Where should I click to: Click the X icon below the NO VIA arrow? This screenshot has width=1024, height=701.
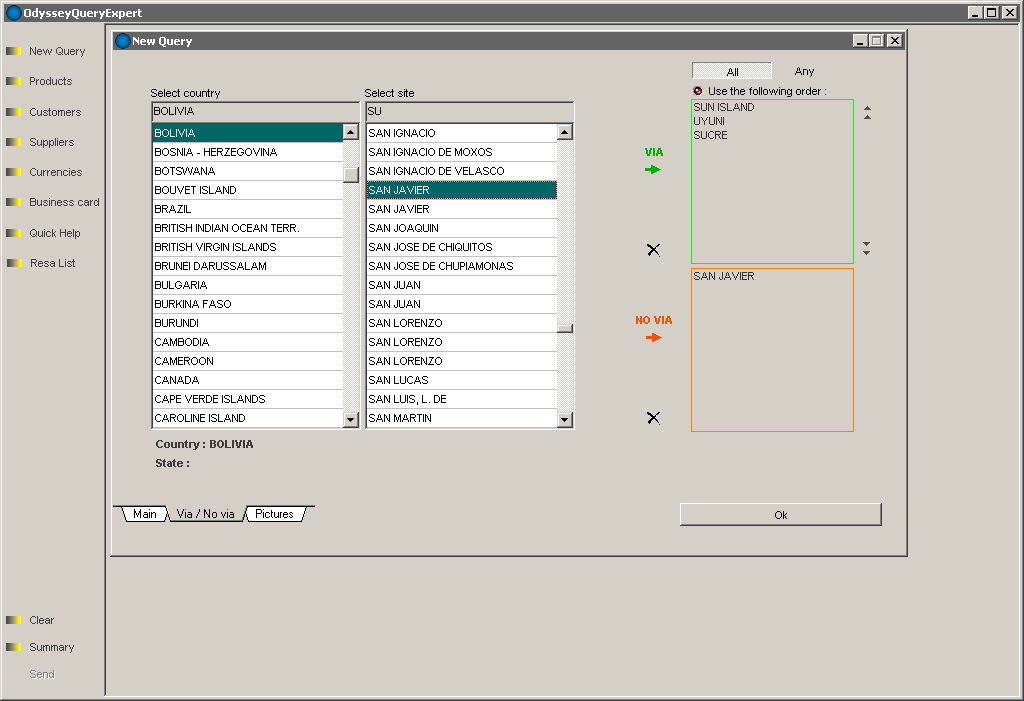coord(653,418)
